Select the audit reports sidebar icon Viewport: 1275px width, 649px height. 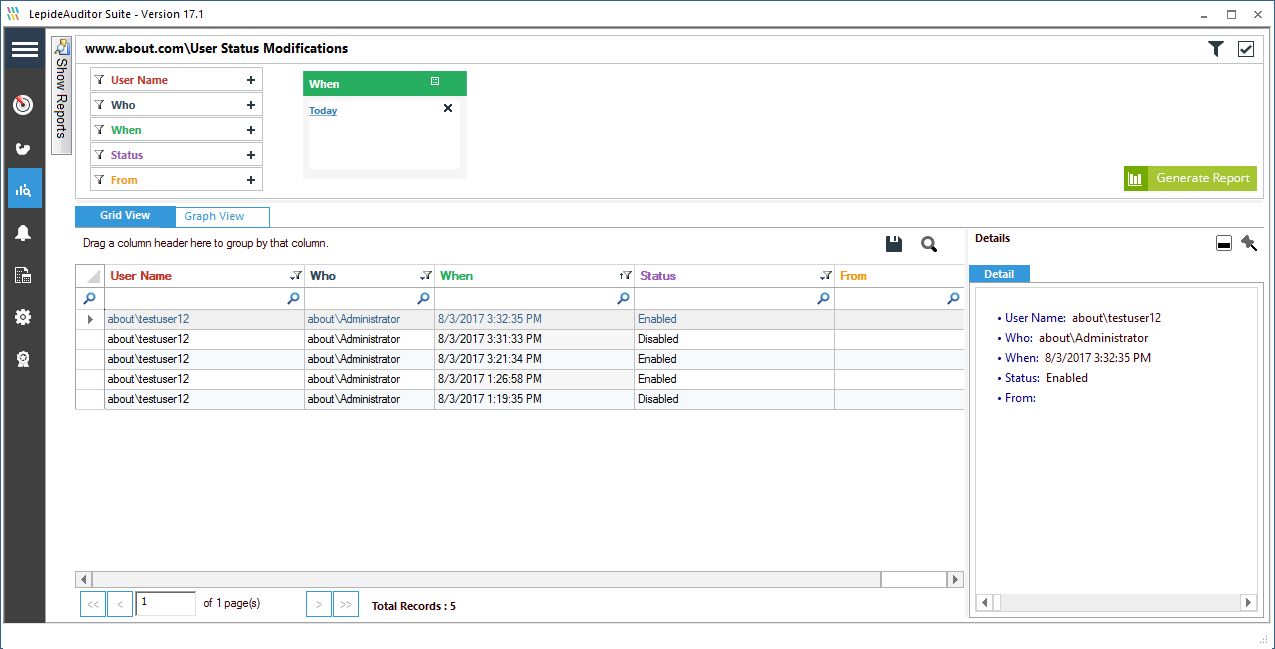pos(24,189)
